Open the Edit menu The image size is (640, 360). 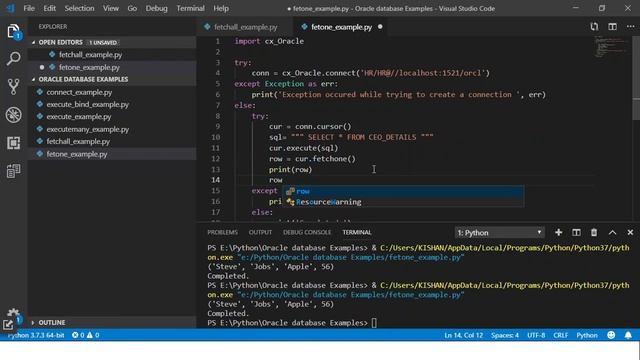click(49, 8)
